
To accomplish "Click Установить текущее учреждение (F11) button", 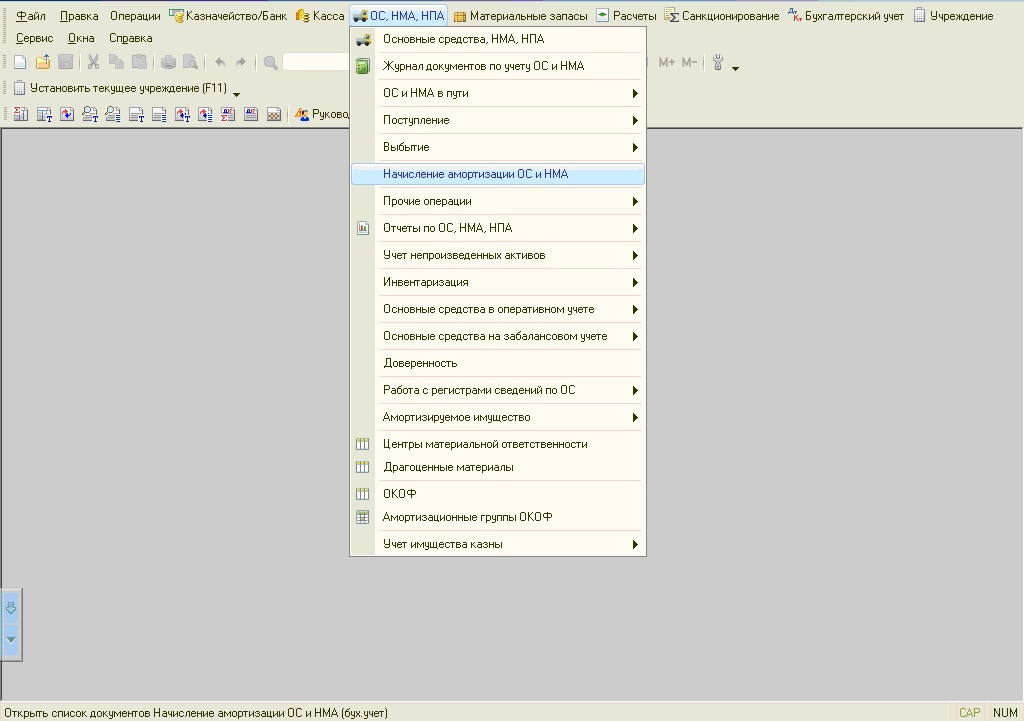I will coord(120,88).
